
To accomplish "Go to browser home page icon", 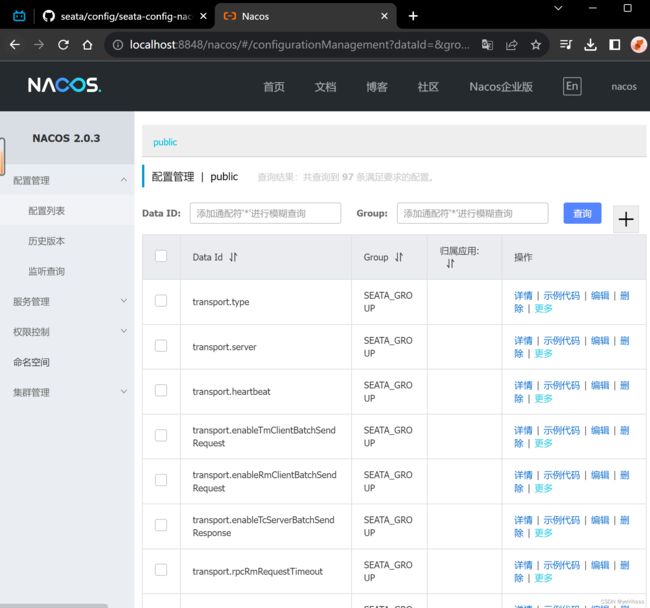I will (x=87, y=44).
